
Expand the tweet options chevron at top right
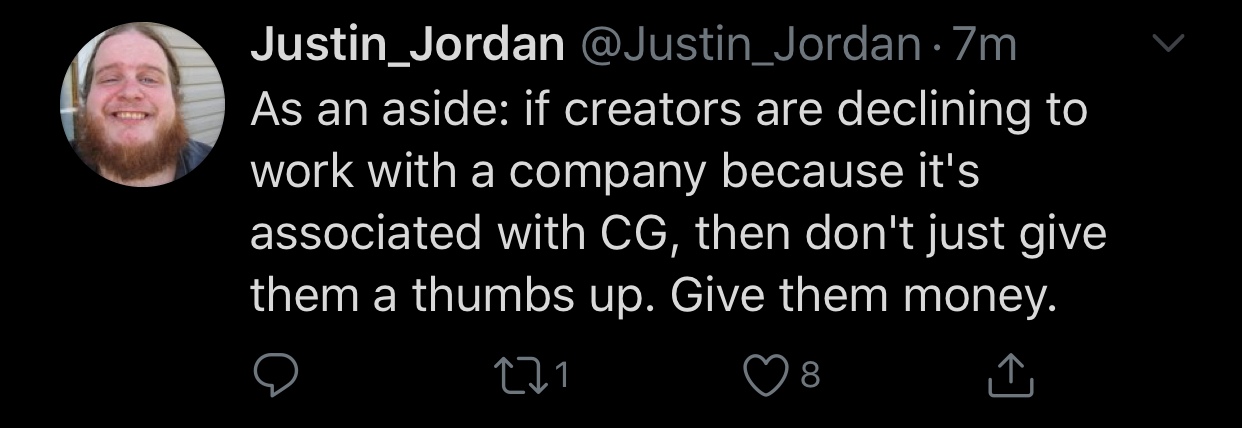pos(1167,43)
